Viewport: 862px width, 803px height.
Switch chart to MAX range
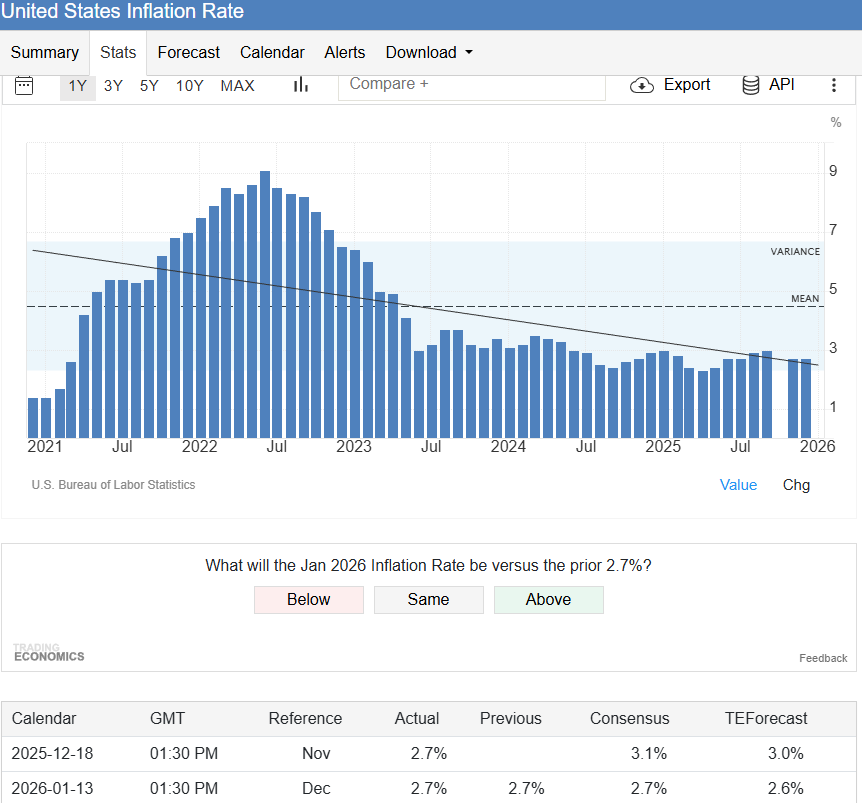pos(237,86)
